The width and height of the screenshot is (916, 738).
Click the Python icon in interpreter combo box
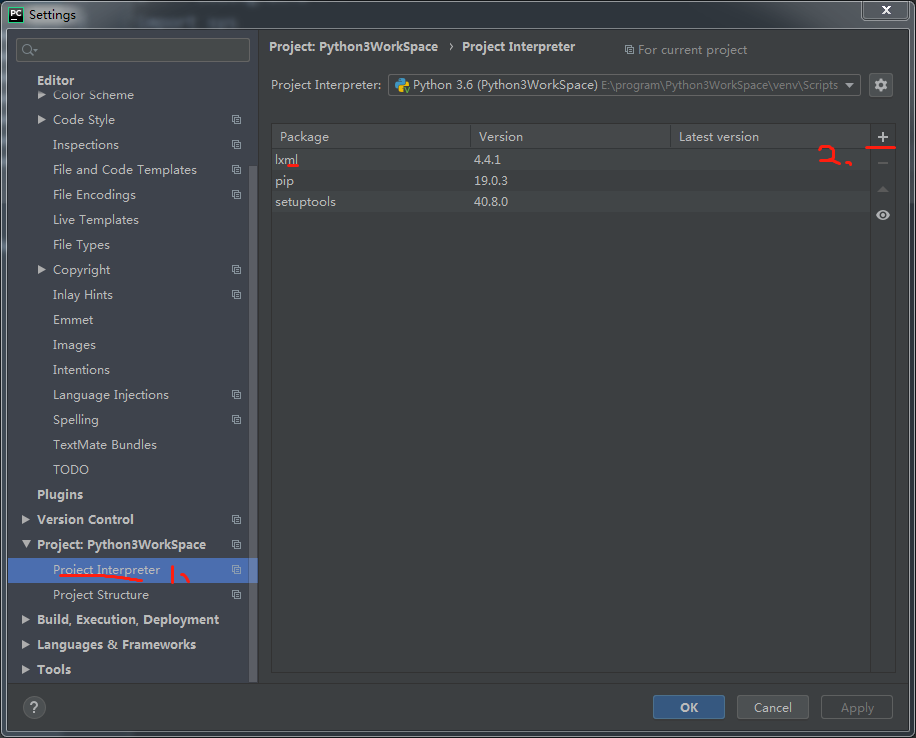point(402,85)
